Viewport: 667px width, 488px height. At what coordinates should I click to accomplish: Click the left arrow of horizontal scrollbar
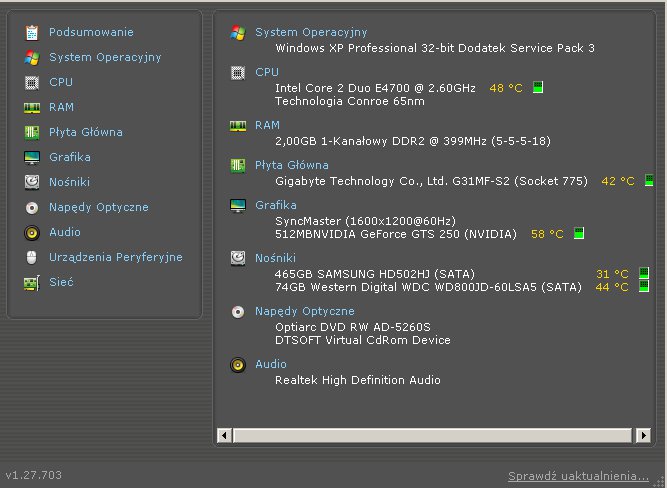point(224,436)
